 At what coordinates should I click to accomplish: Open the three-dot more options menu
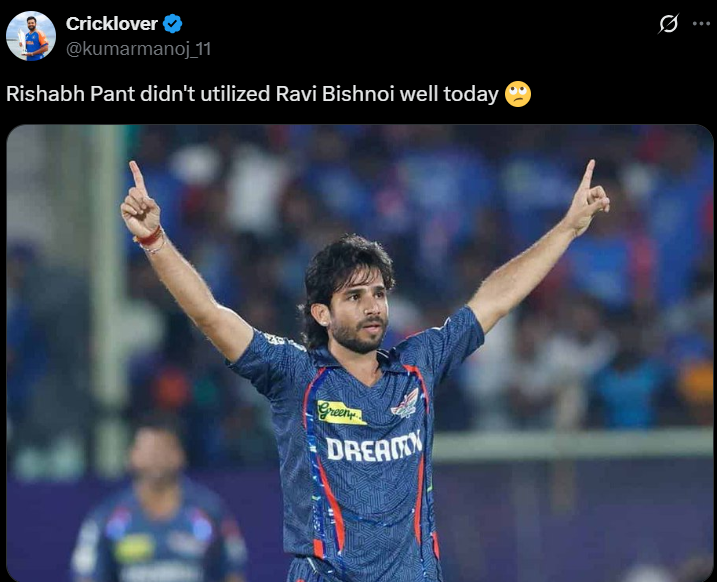point(701,24)
